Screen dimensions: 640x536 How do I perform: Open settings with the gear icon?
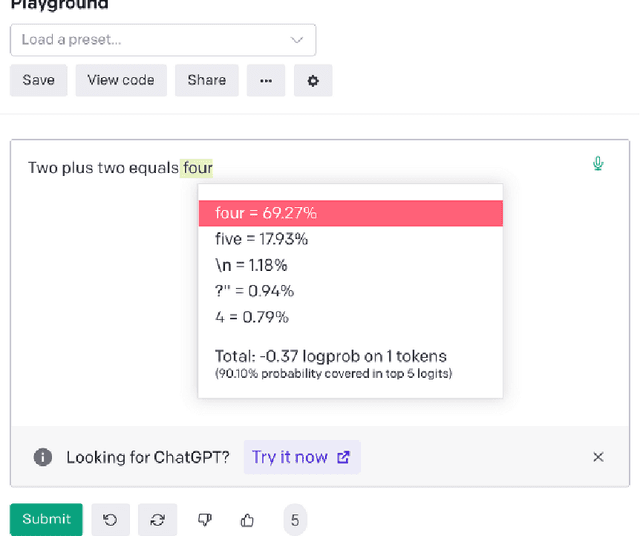[313, 81]
